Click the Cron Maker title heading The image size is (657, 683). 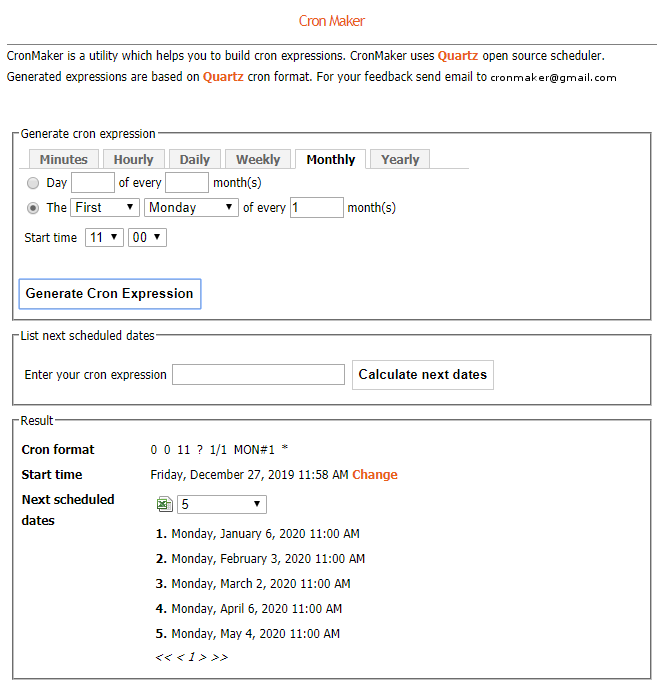pyautogui.click(x=332, y=21)
